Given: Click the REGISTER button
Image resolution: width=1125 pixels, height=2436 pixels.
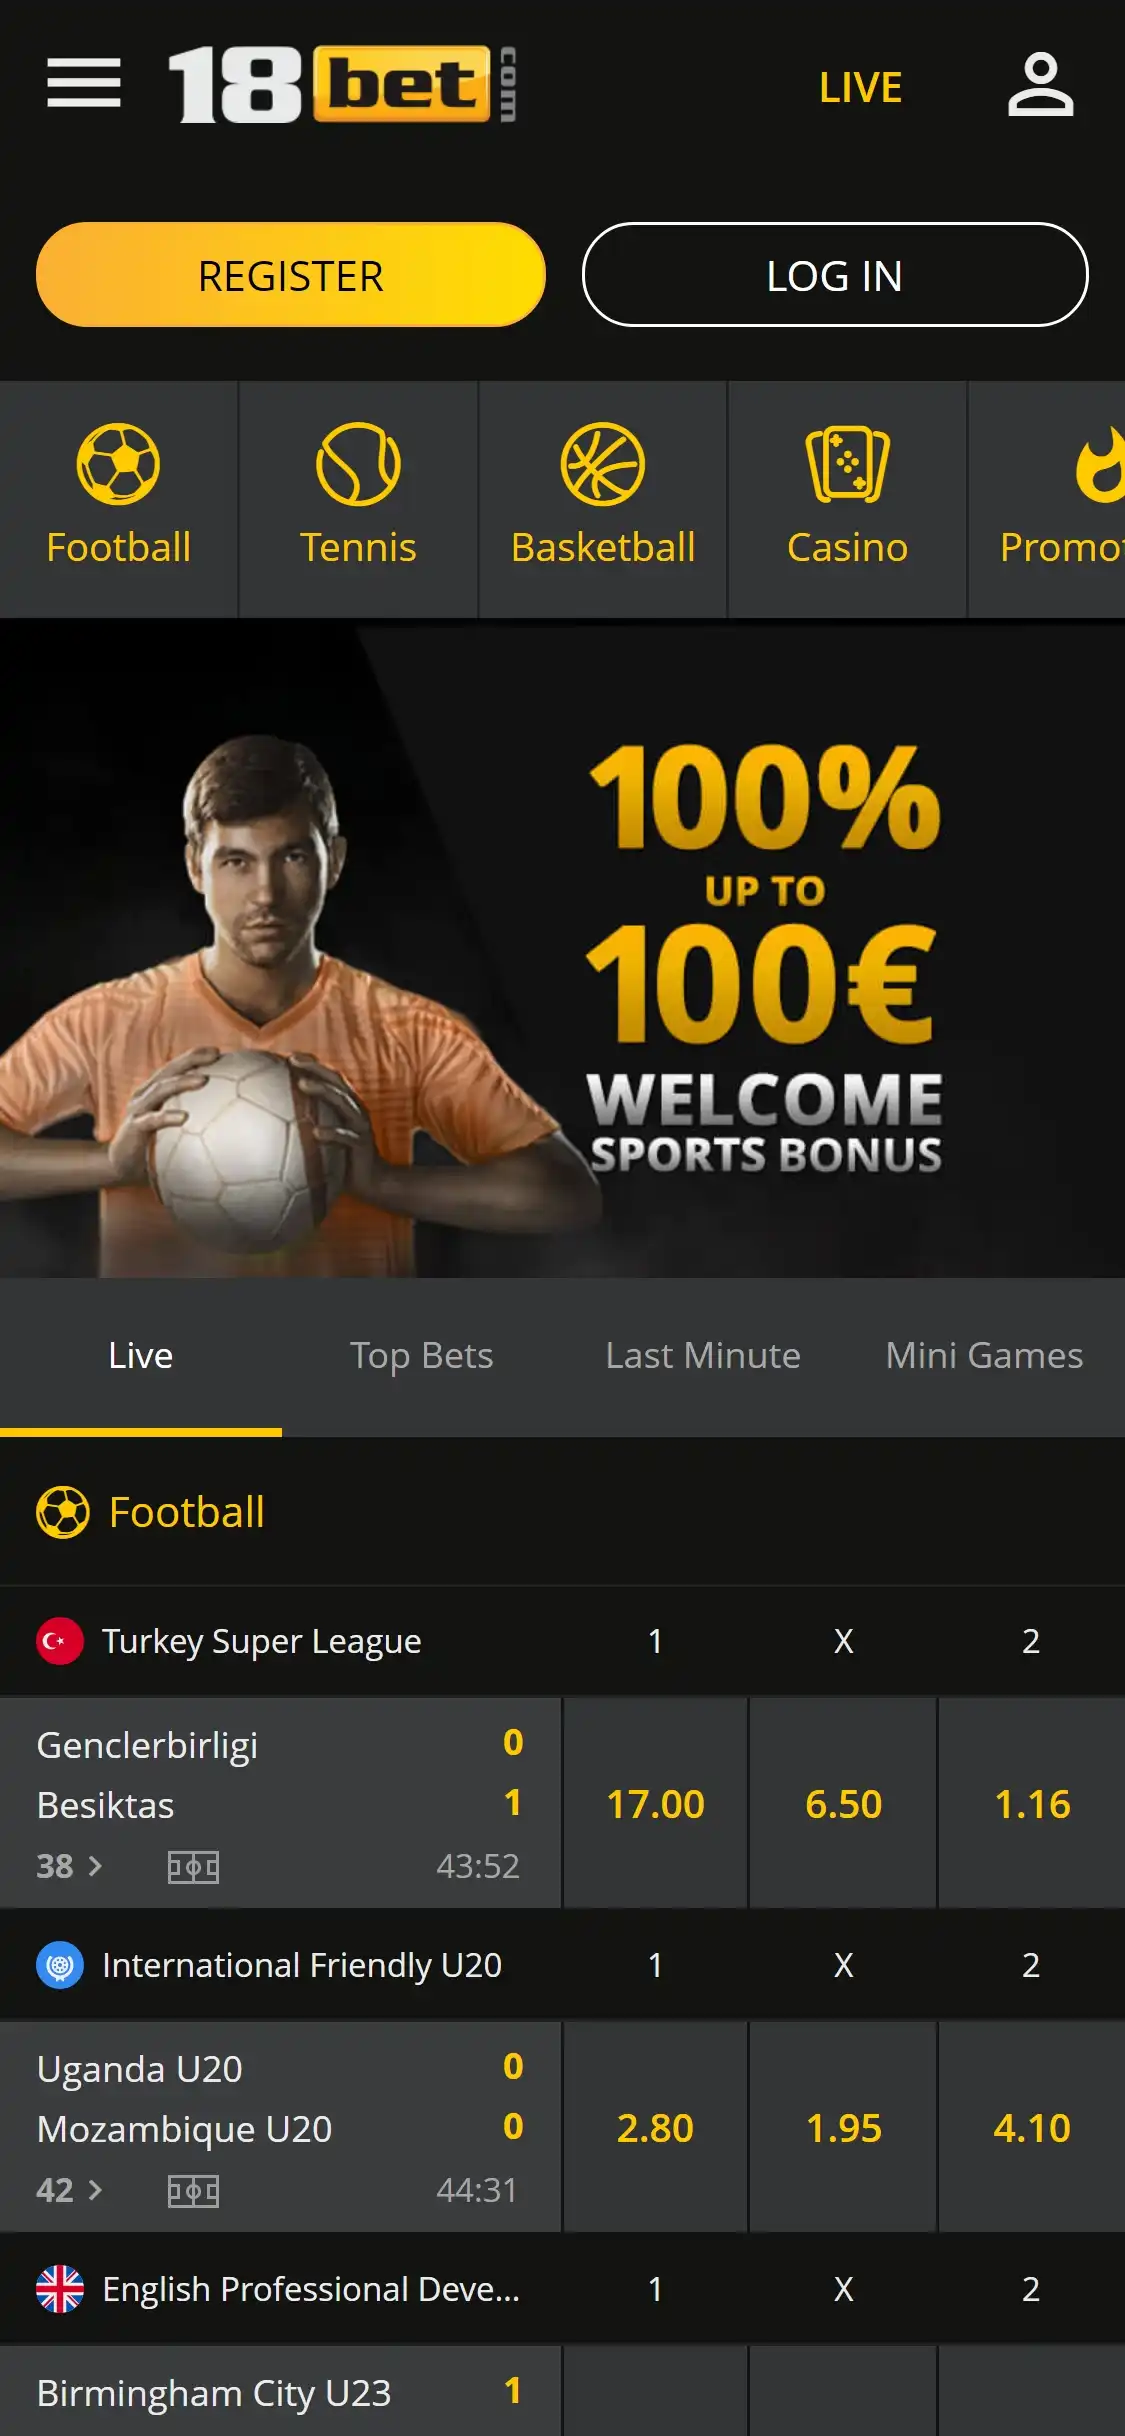Looking at the screenshot, I should tap(291, 275).
